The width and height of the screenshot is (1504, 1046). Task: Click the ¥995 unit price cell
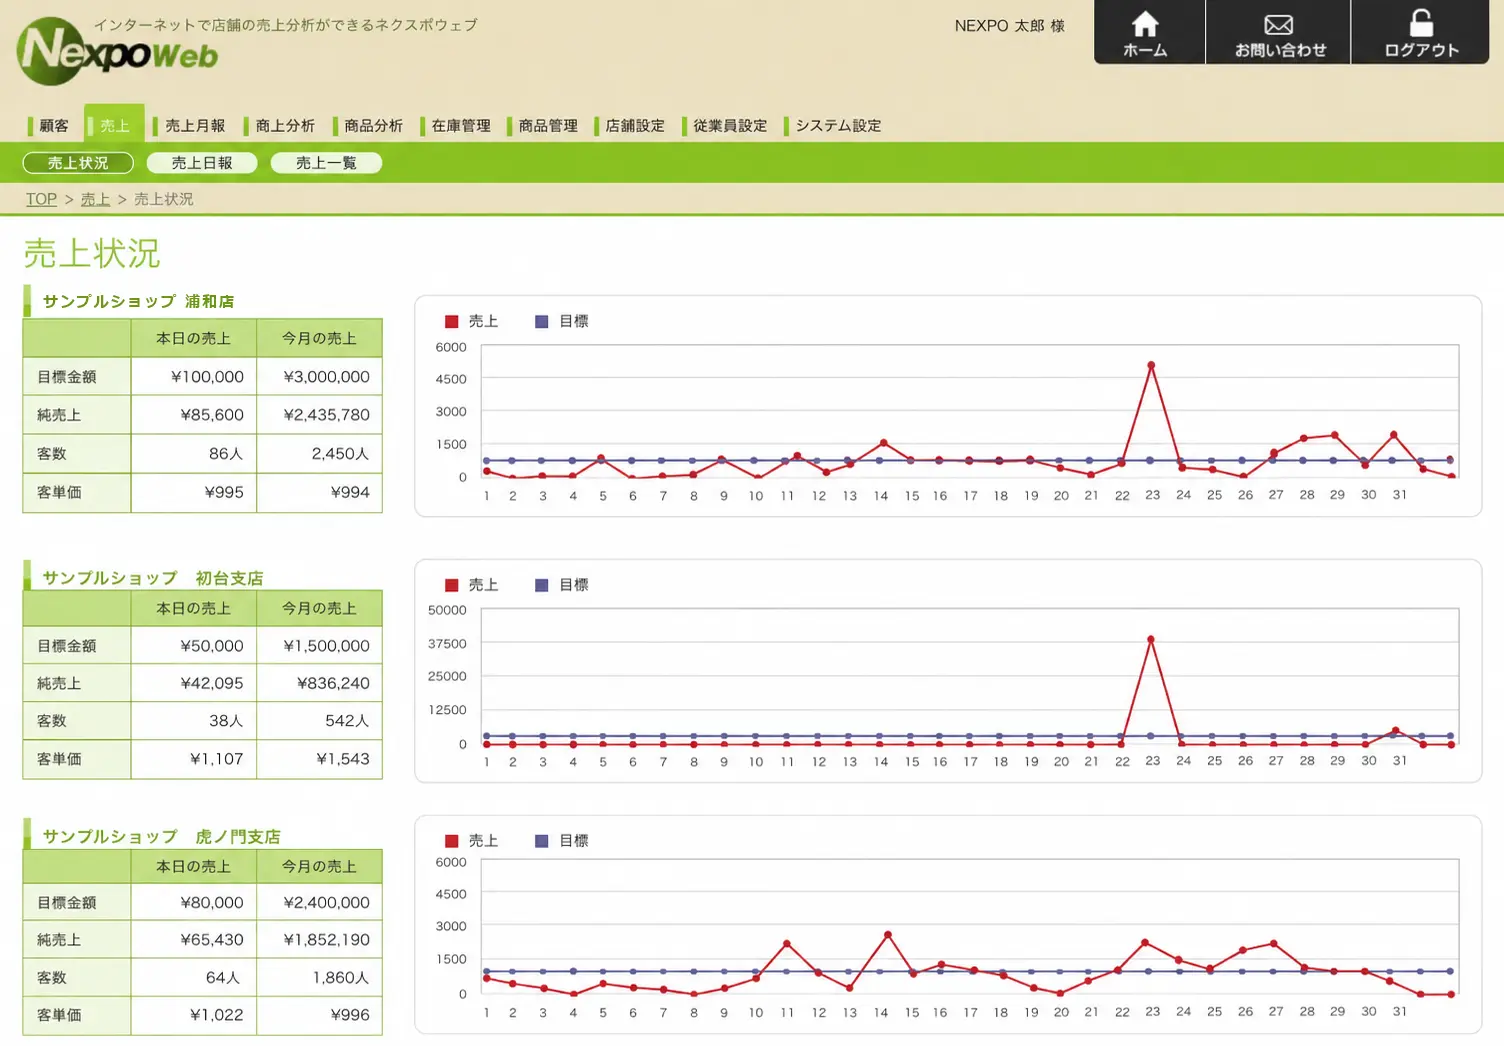tap(194, 493)
